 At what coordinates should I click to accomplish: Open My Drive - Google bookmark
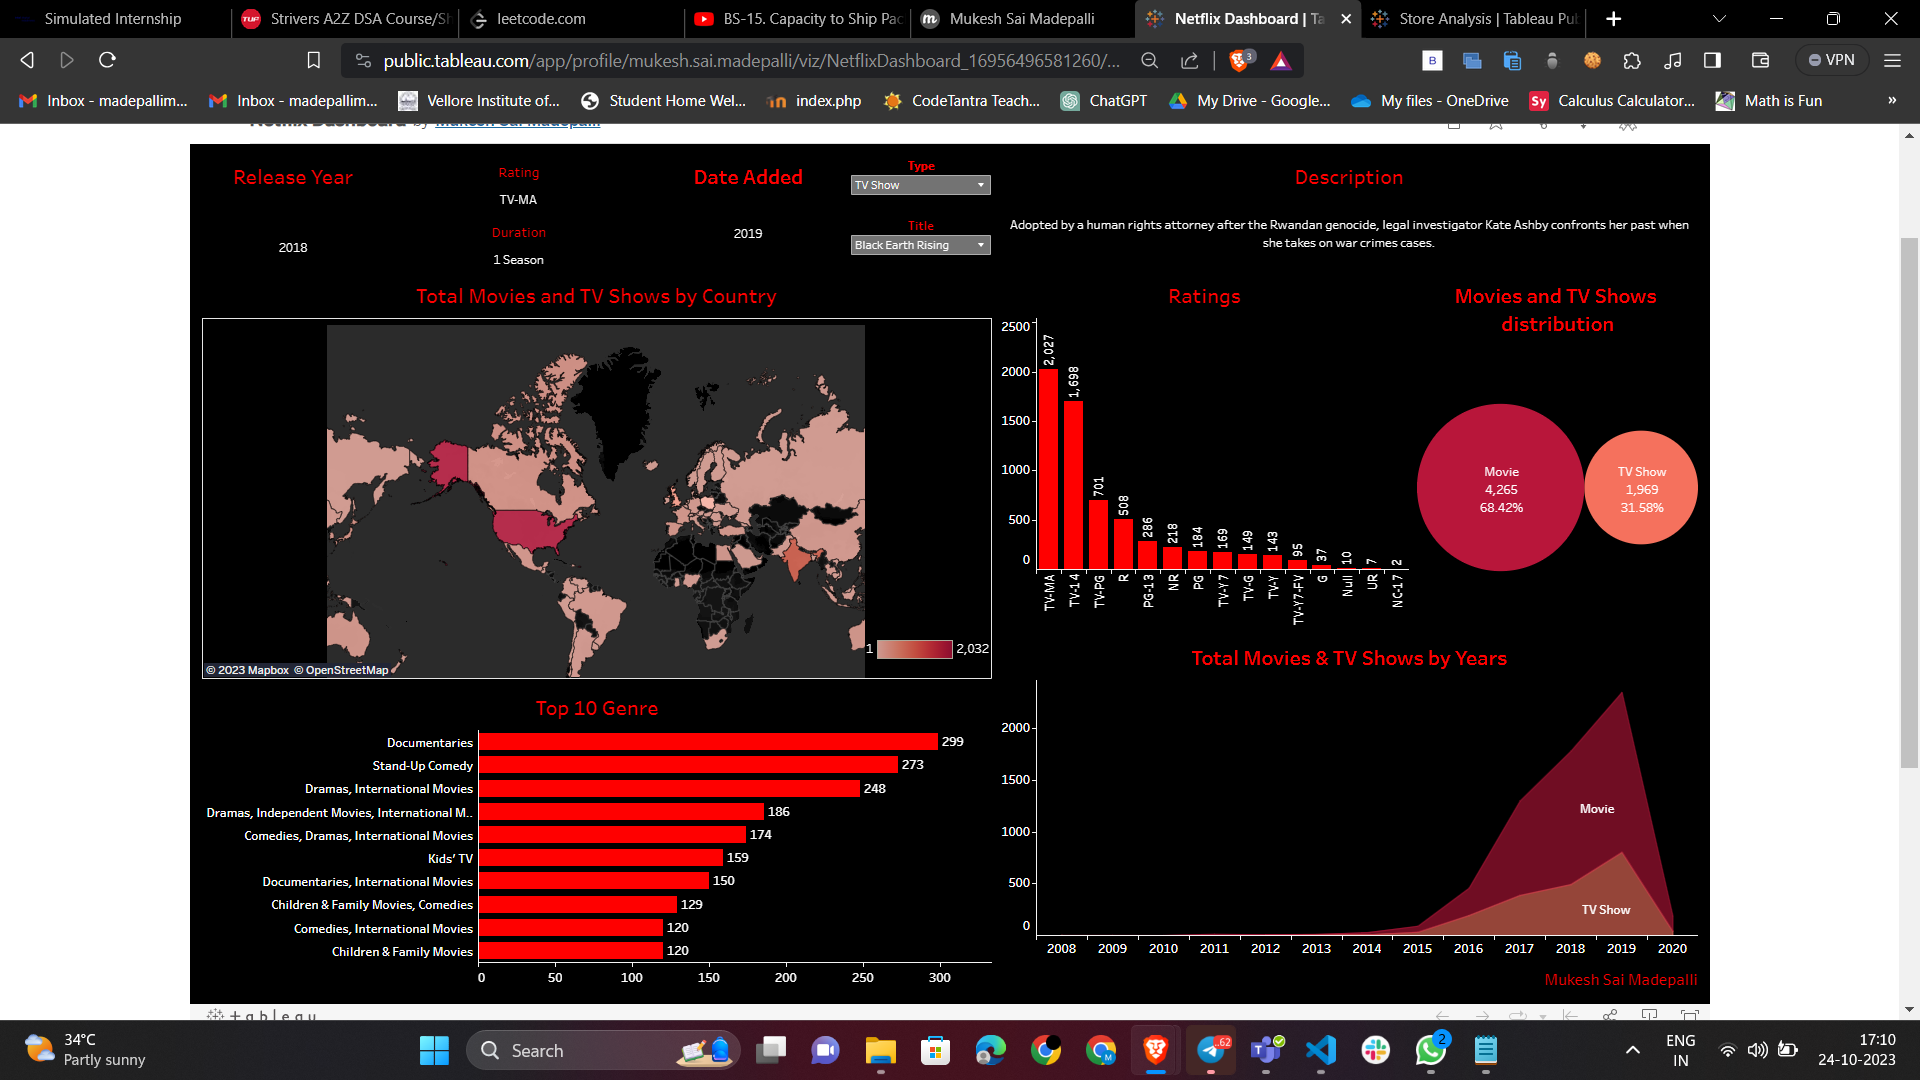1250,100
